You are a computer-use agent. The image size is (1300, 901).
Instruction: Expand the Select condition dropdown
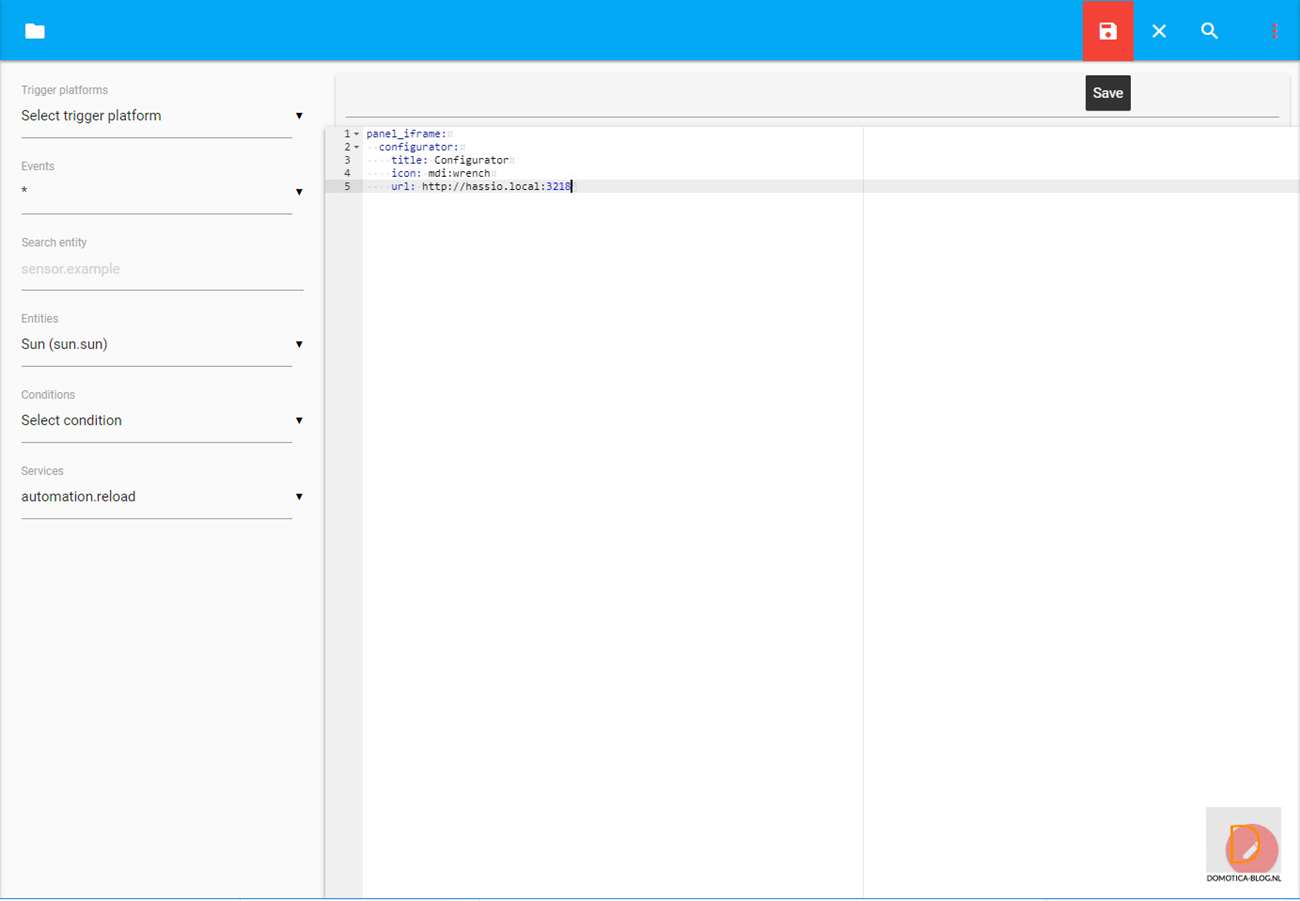coord(160,420)
